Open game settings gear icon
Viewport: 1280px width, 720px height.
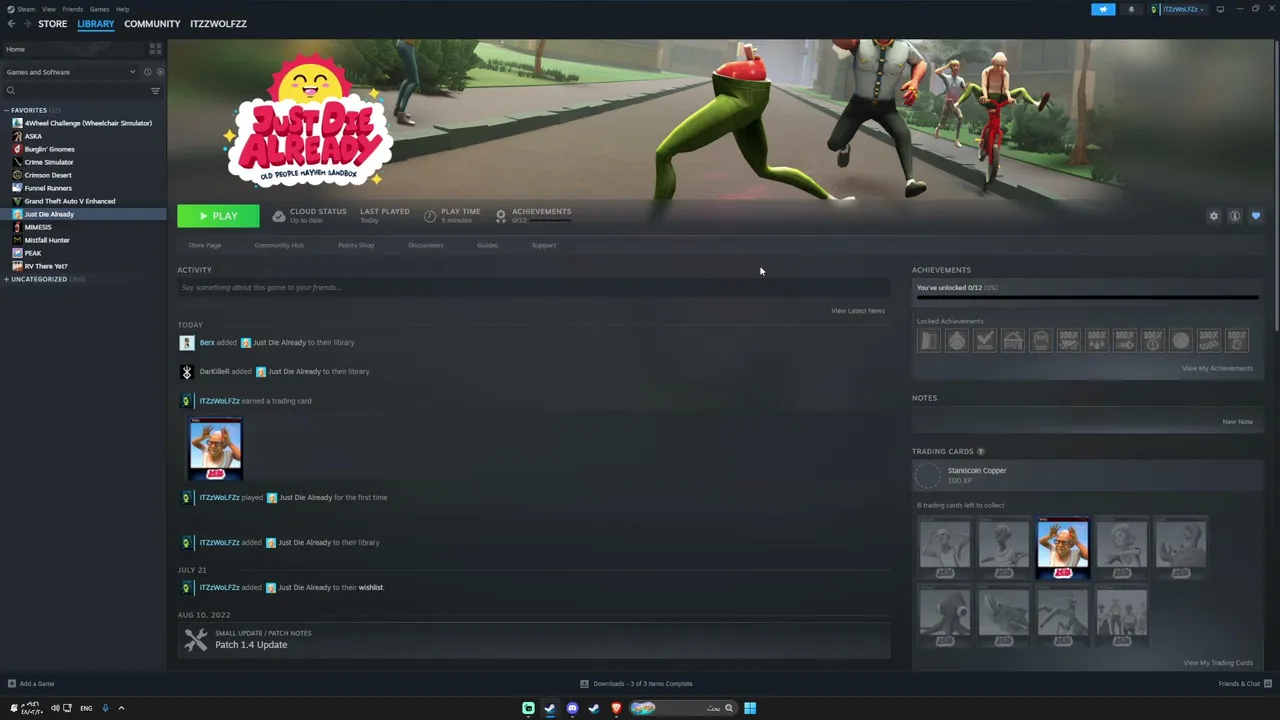1214,216
